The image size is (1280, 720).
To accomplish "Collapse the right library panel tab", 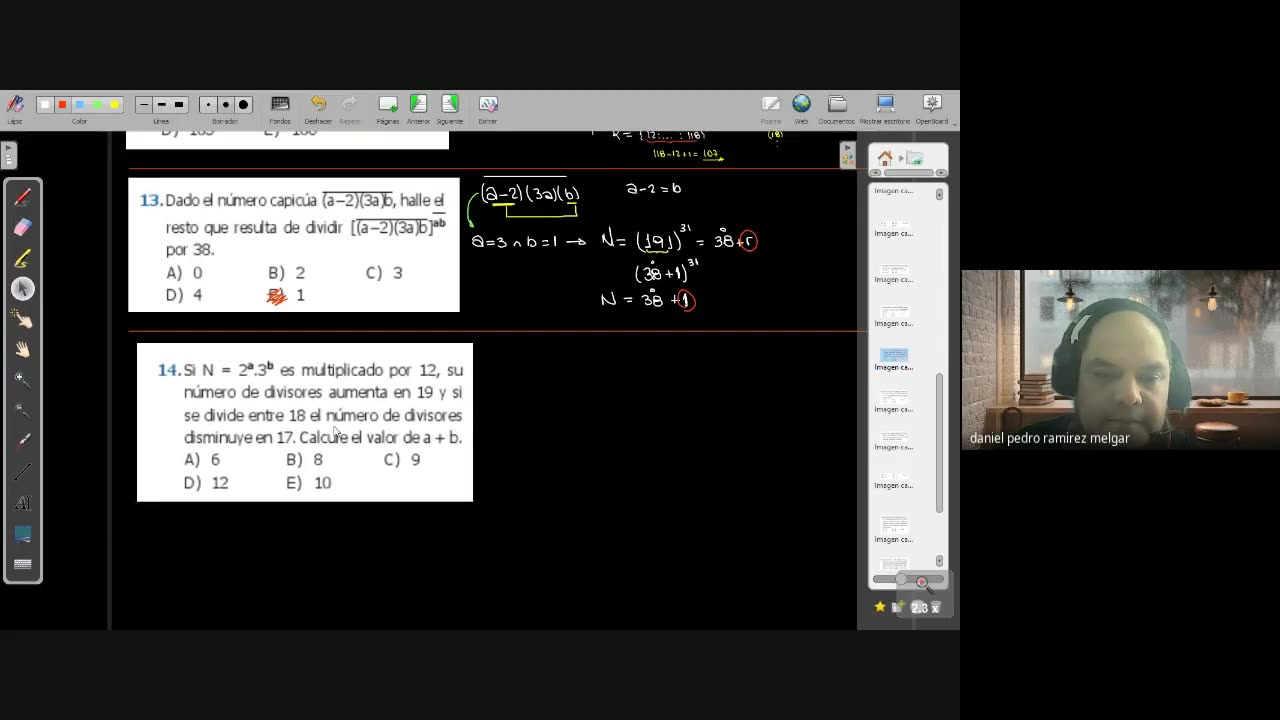I will click(848, 155).
